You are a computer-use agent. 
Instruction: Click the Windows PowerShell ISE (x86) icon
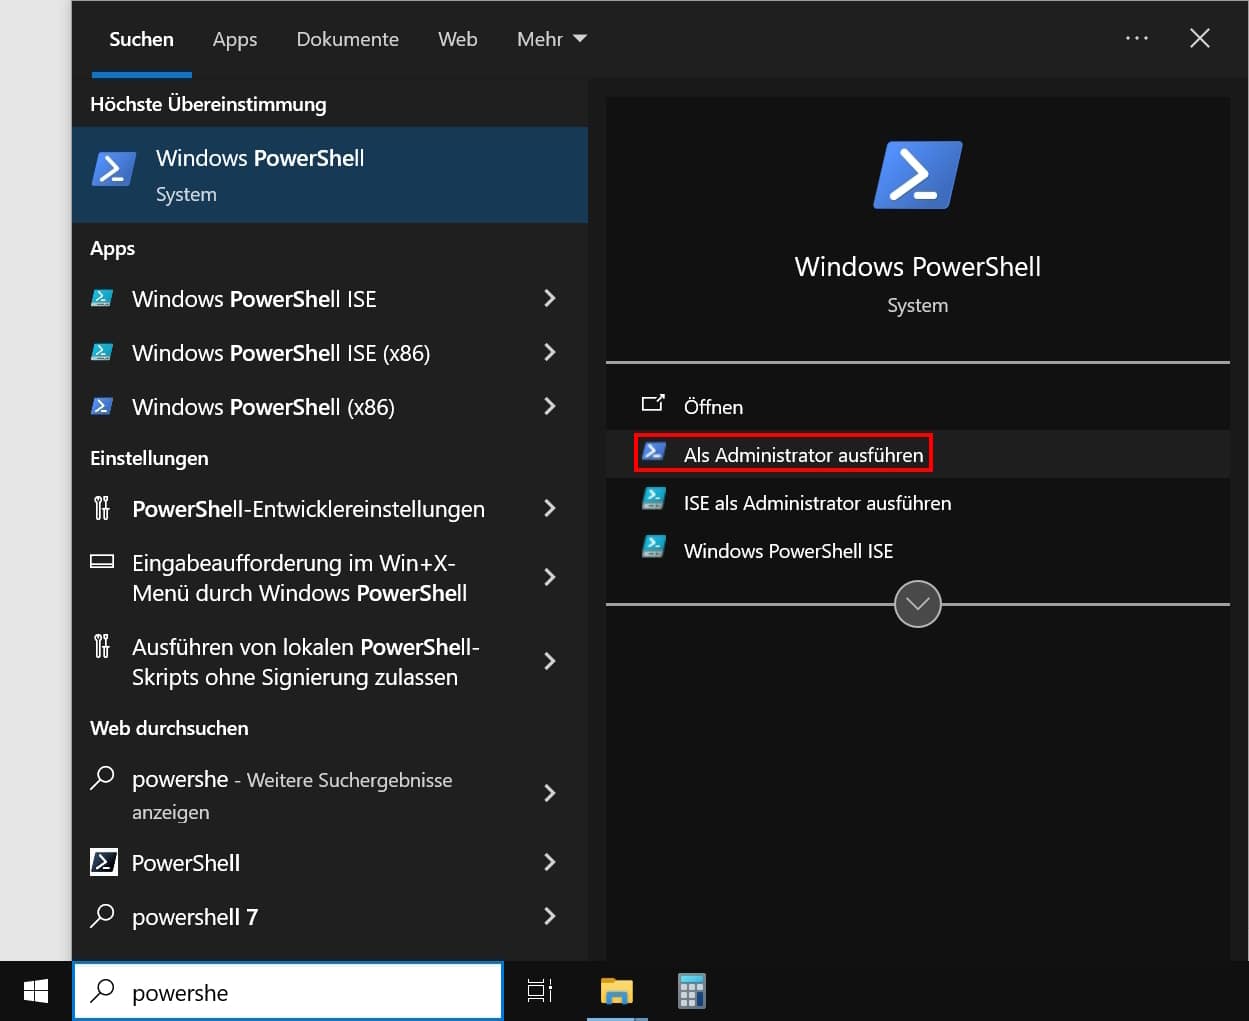coord(102,352)
